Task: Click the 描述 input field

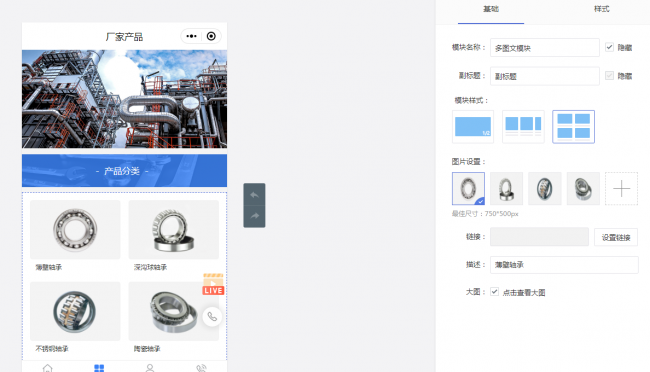Action: click(564, 265)
